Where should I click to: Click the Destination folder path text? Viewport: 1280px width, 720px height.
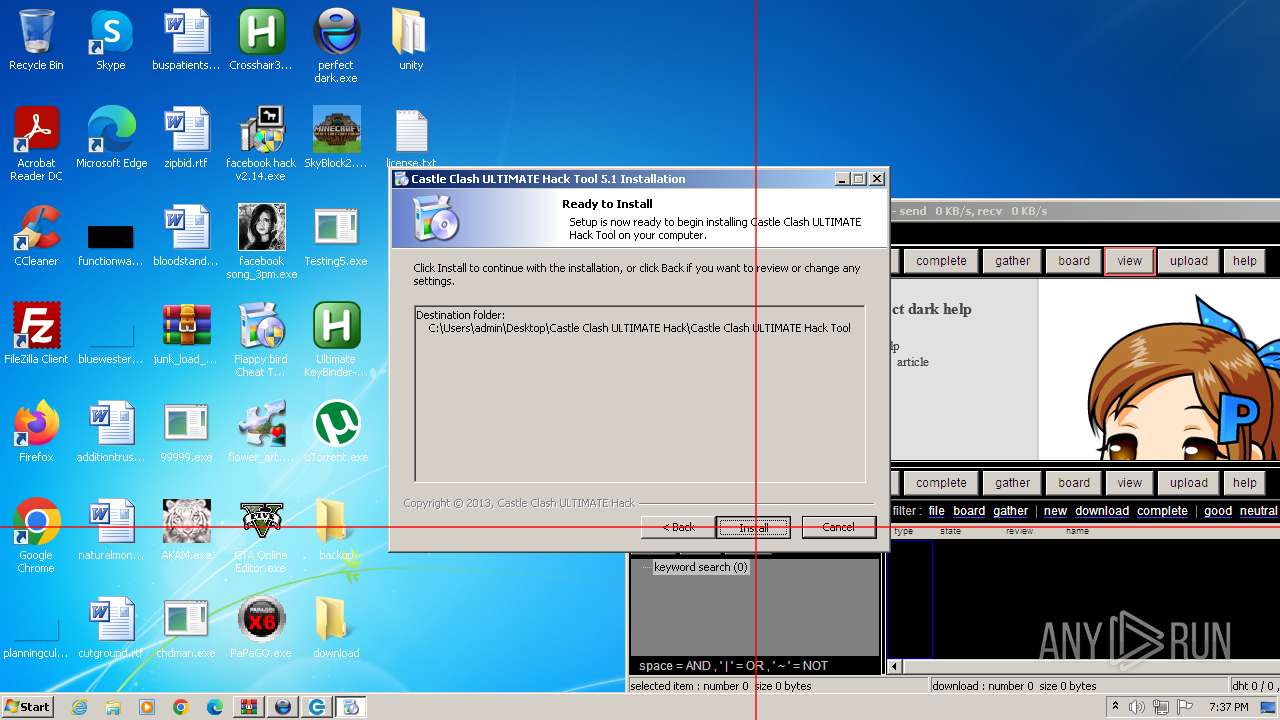click(639, 328)
